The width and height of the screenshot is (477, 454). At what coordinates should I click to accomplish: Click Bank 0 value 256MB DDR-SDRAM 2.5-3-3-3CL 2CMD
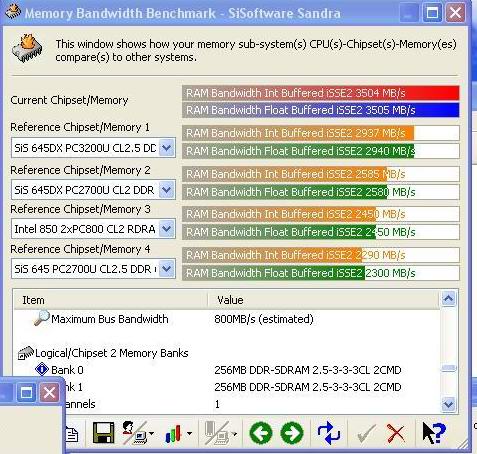point(308,370)
